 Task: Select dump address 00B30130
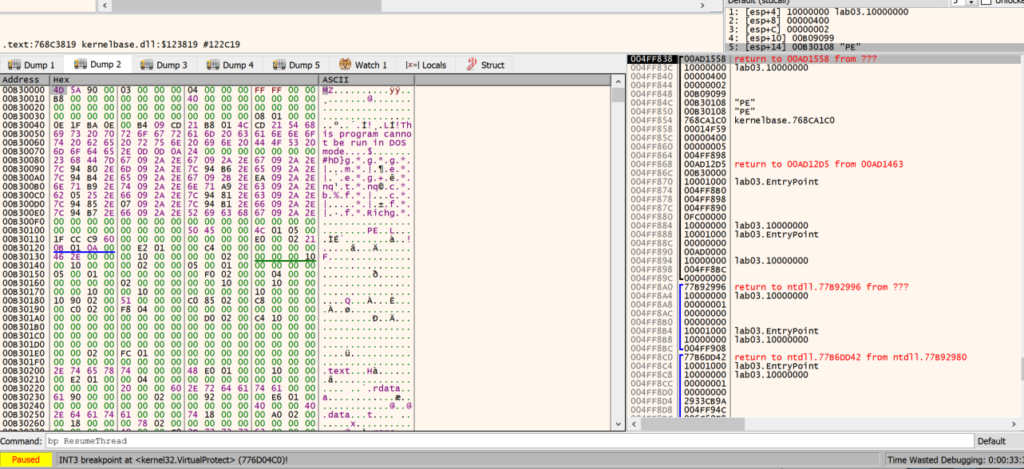pyautogui.click(x=24, y=256)
